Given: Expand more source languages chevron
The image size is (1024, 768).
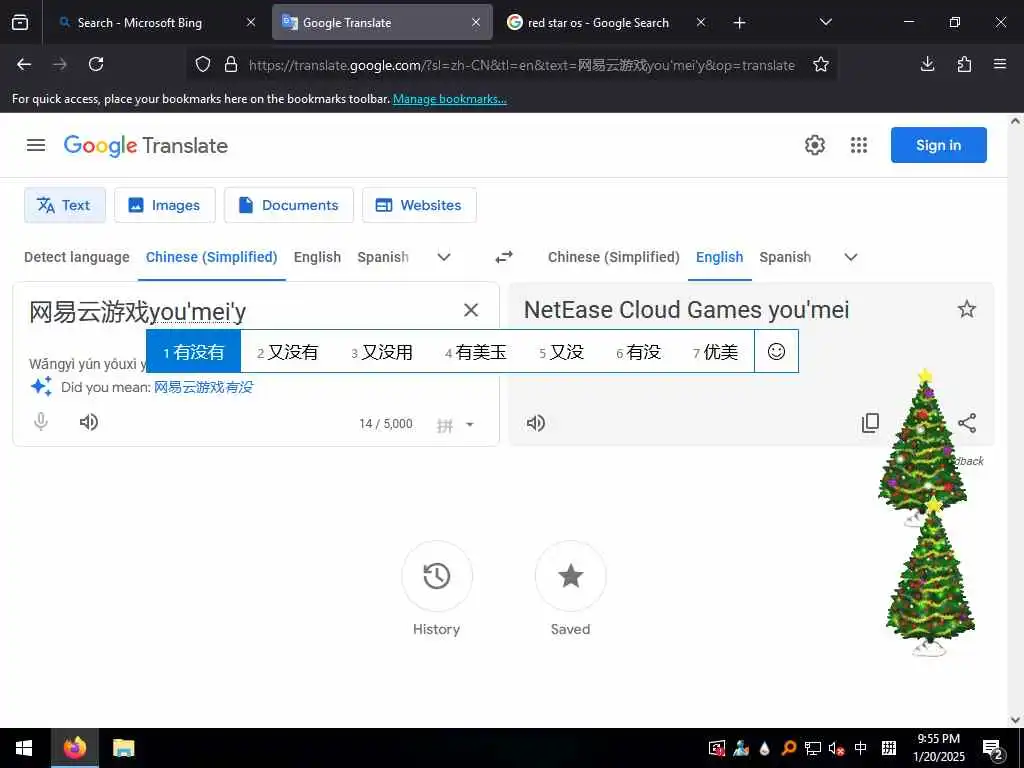Looking at the screenshot, I should point(444,257).
